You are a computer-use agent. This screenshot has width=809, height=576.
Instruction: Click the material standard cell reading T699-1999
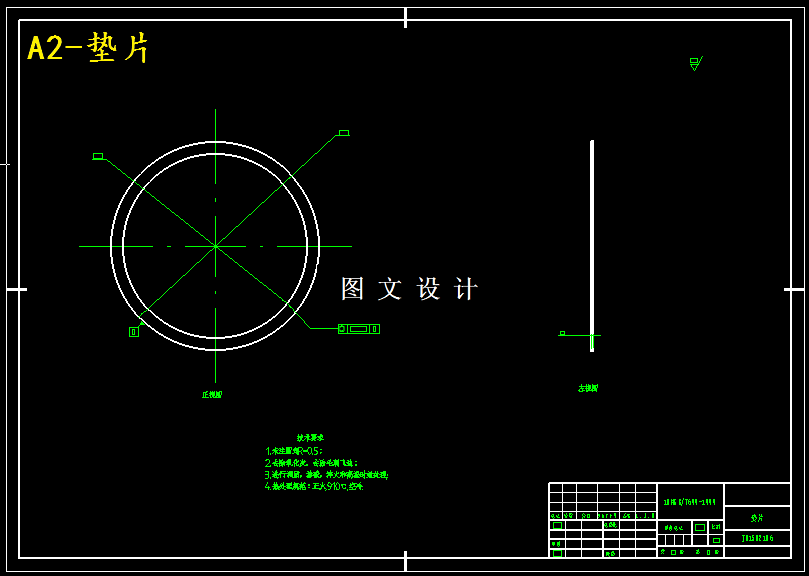tap(690, 501)
